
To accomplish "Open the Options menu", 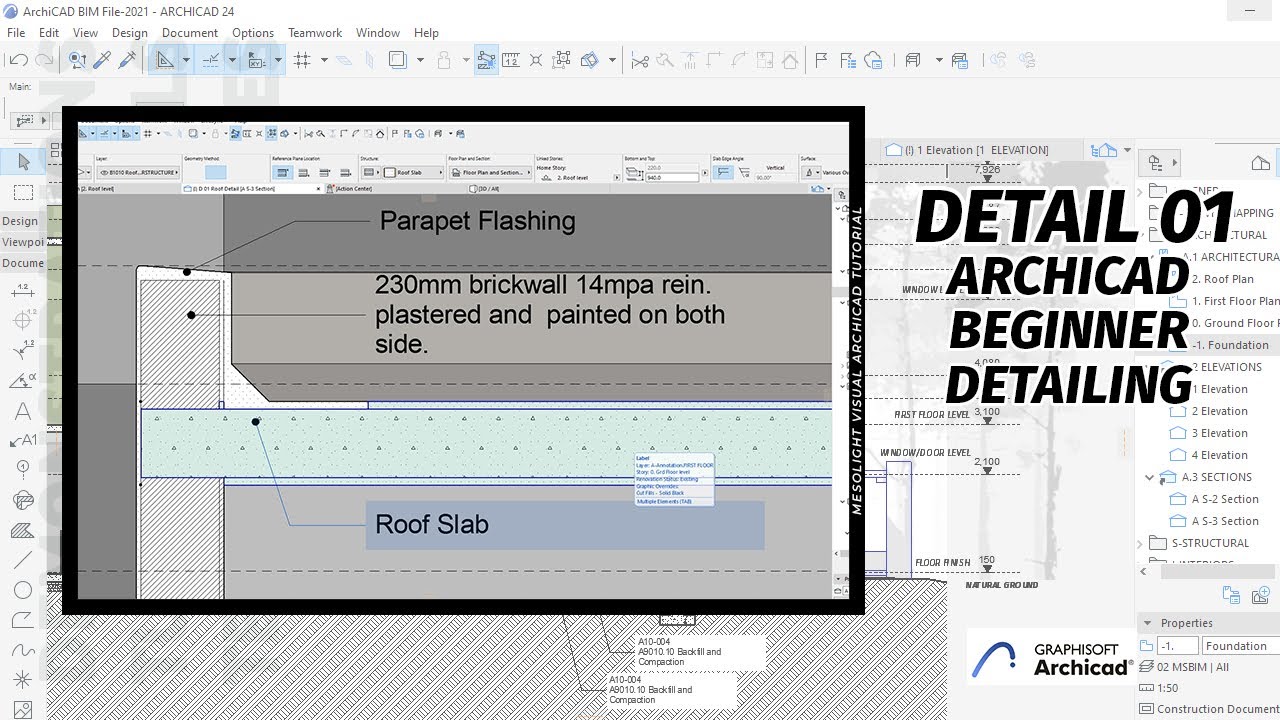I will (253, 33).
